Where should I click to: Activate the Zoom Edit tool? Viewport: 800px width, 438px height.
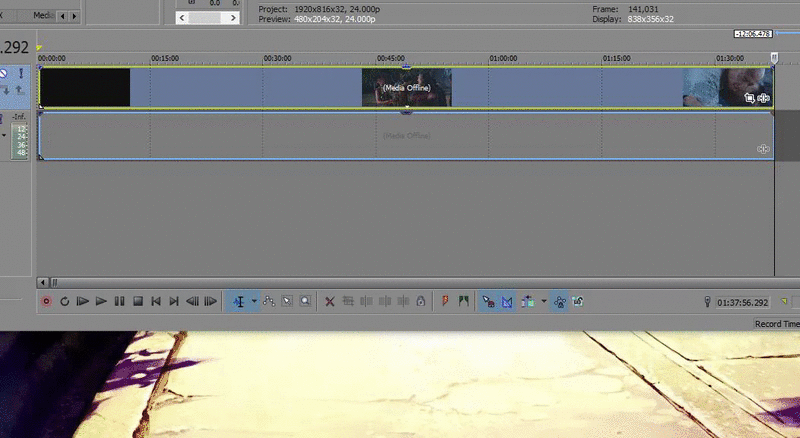click(305, 301)
